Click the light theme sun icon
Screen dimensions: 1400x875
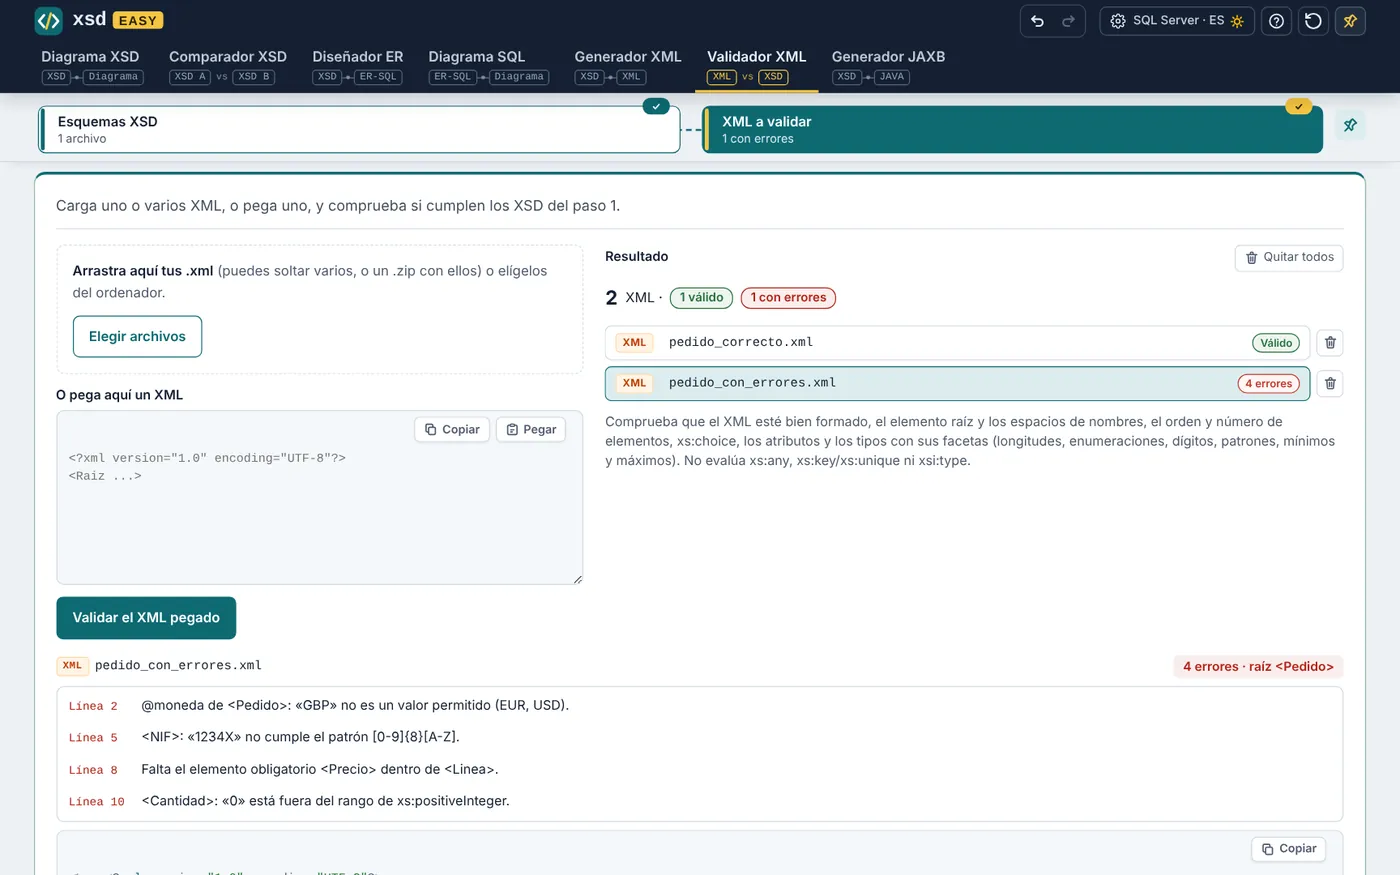pyautogui.click(x=1237, y=21)
